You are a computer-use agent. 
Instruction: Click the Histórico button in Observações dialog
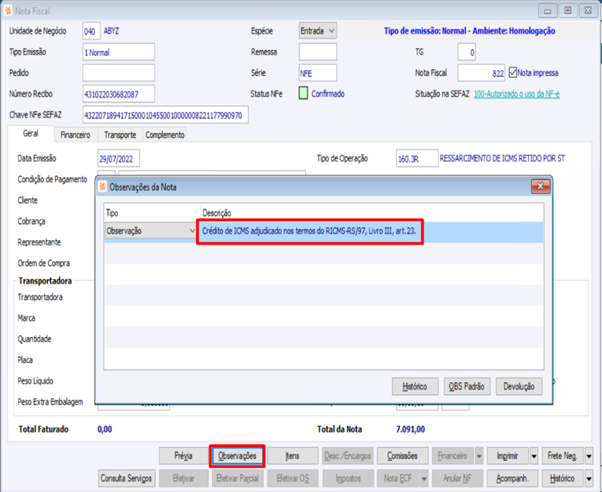click(415, 386)
